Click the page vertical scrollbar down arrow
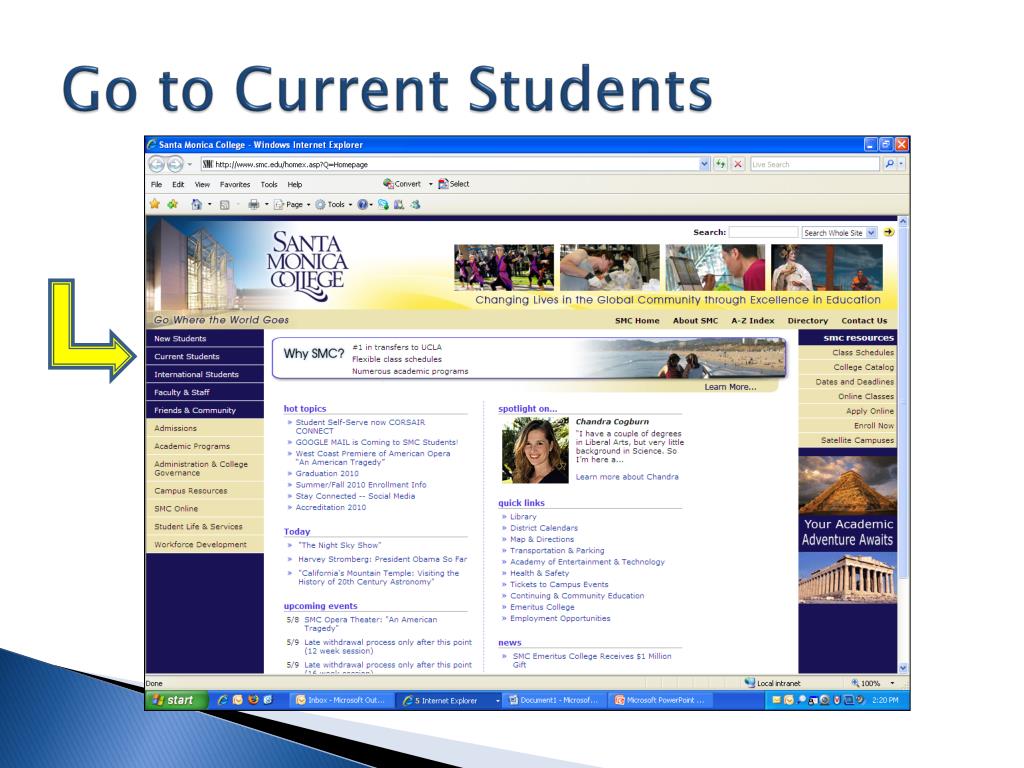This screenshot has height=768, width=1024. pyautogui.click(x=903, y=668)
